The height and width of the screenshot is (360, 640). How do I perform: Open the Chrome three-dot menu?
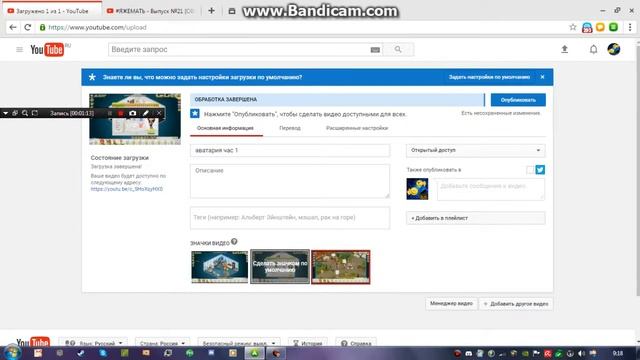630,27
